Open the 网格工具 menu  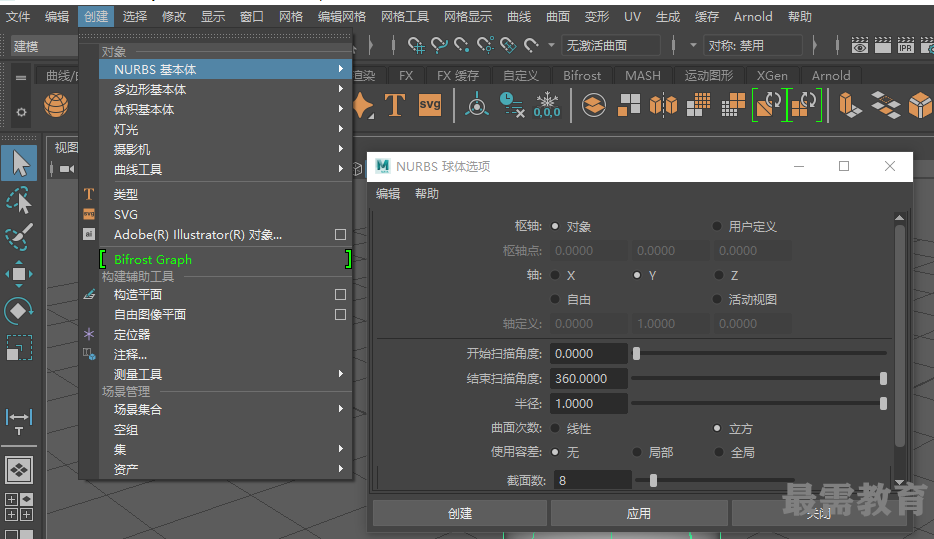pyautogui.click(x=405, y=17)
